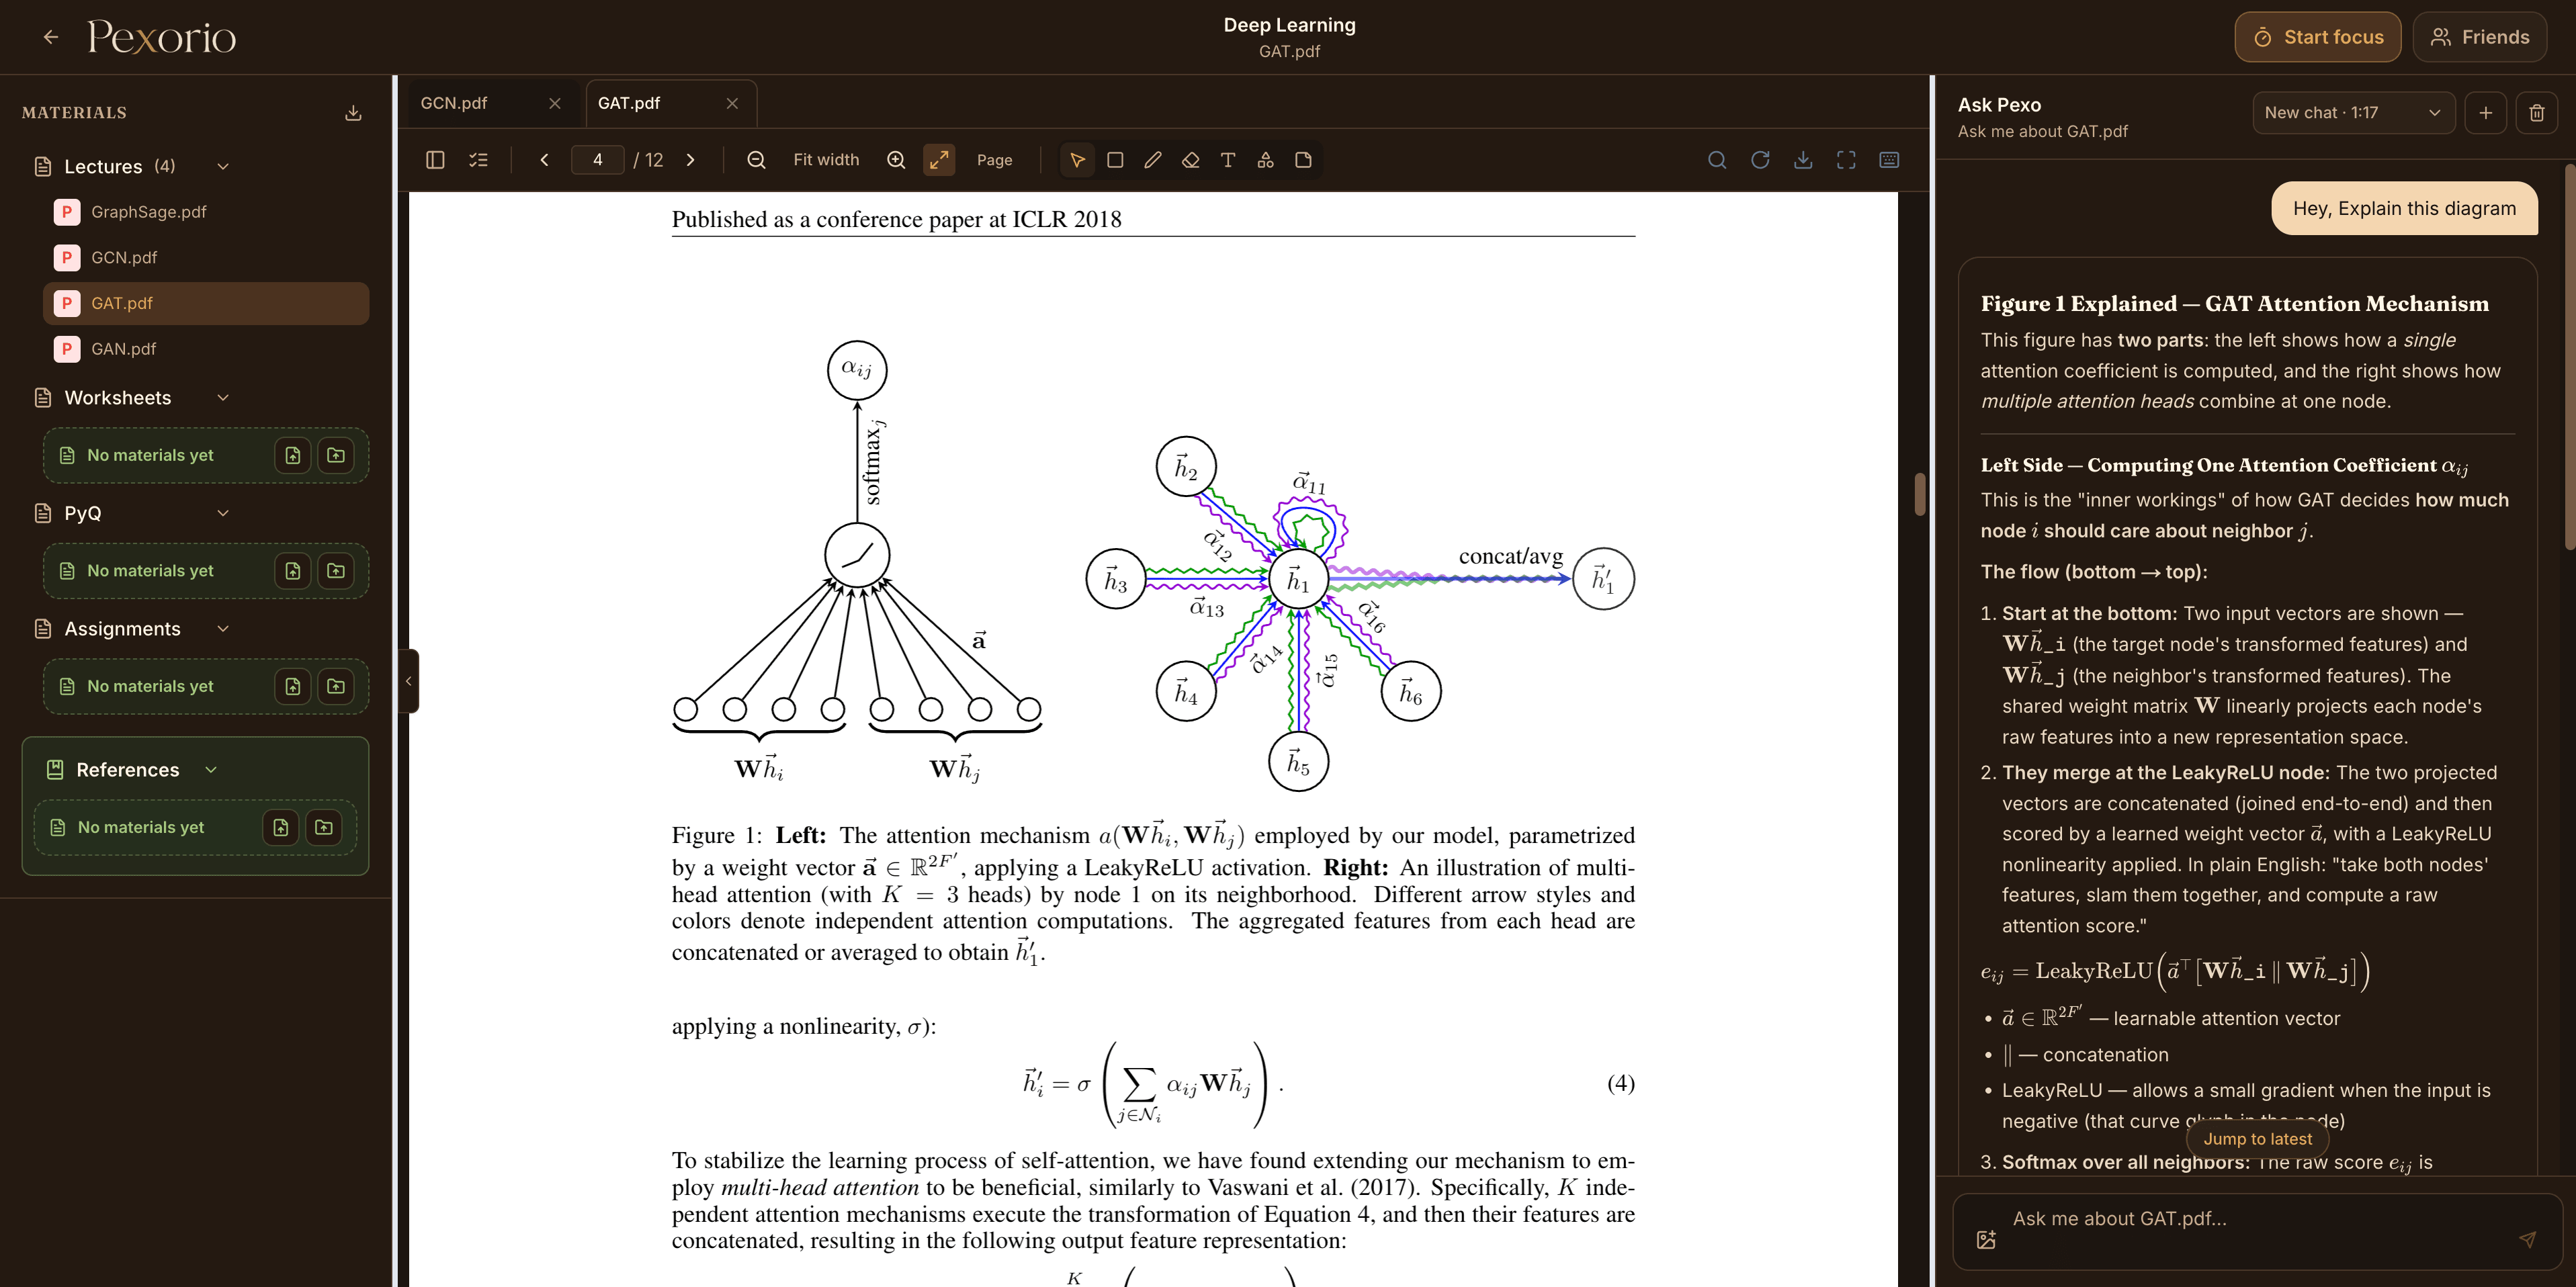Collapse the Assignments section
The height and width of the screenshot is (1287, 2576).
coord(223,629)
